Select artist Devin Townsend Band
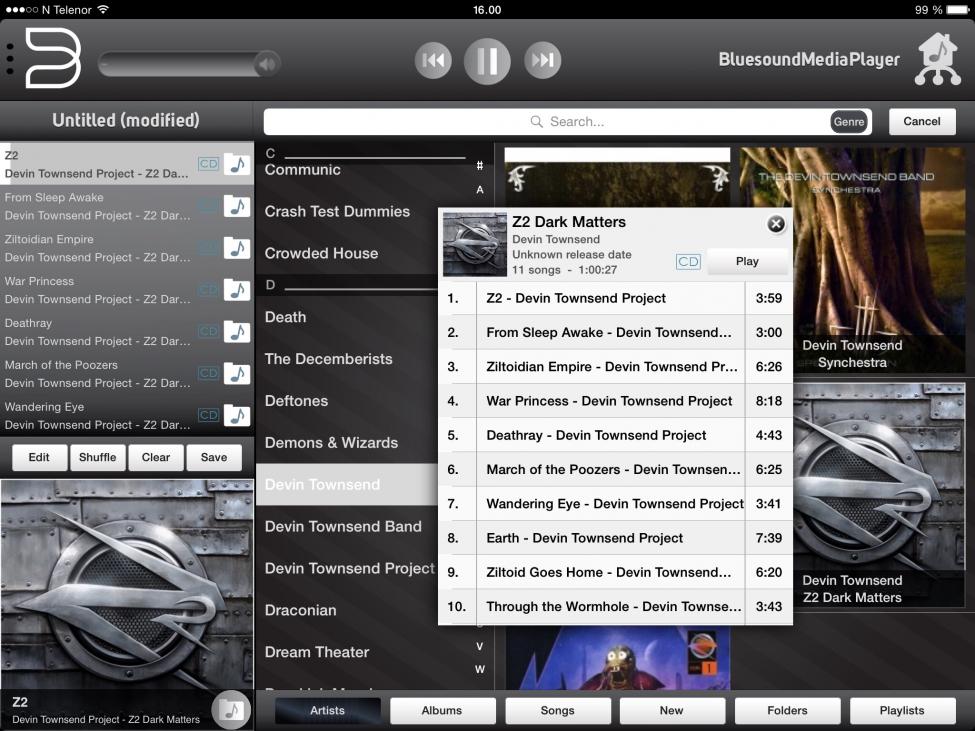 tap(343, 526)
